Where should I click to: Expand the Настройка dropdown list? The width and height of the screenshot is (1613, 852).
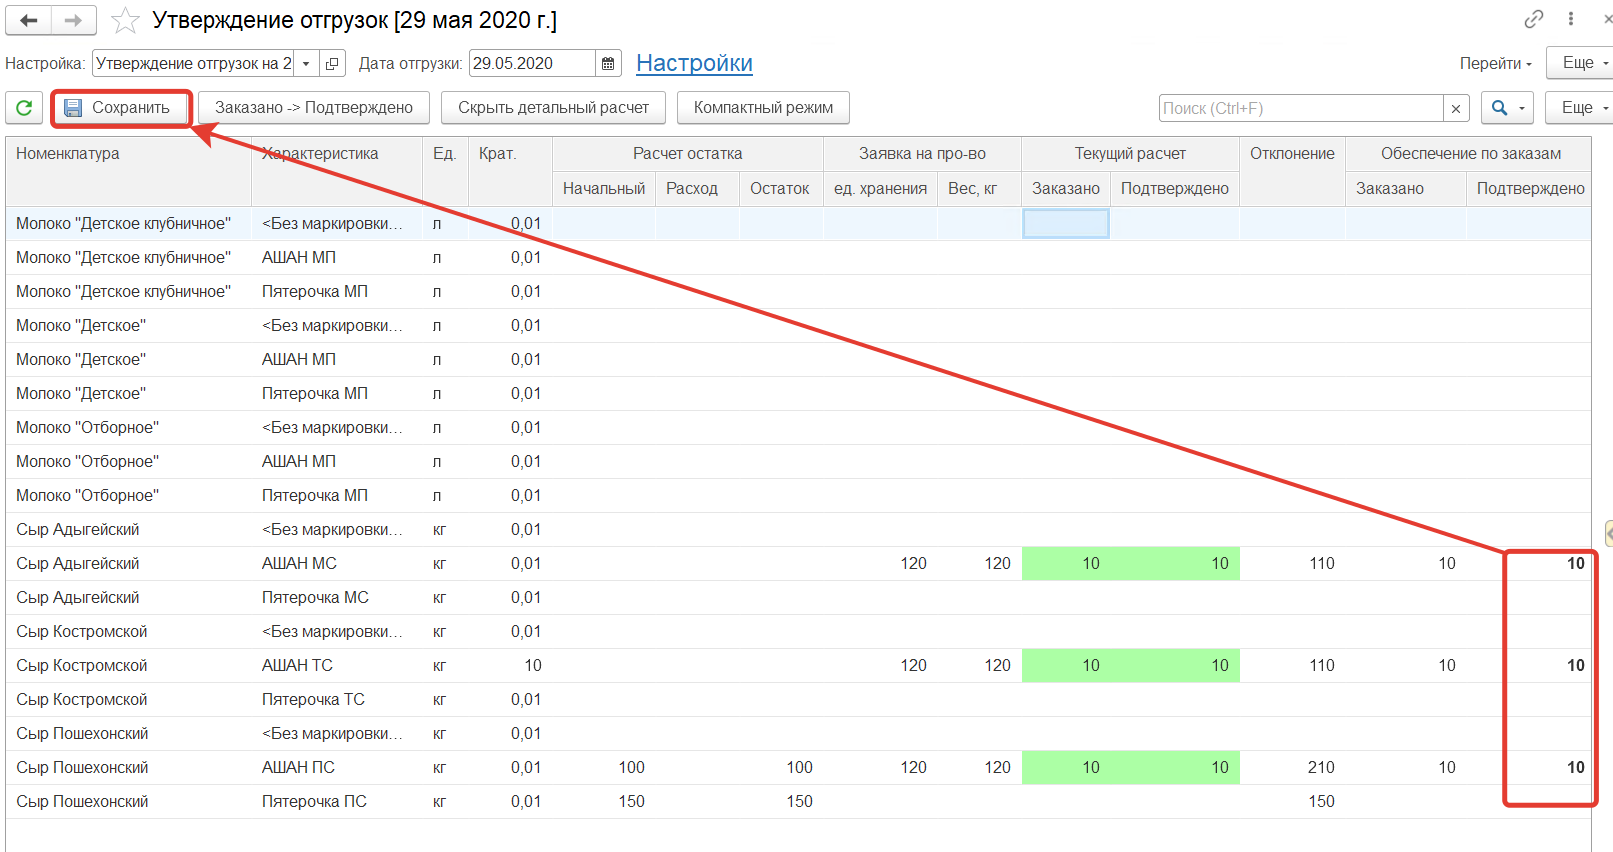click(306, 64)
